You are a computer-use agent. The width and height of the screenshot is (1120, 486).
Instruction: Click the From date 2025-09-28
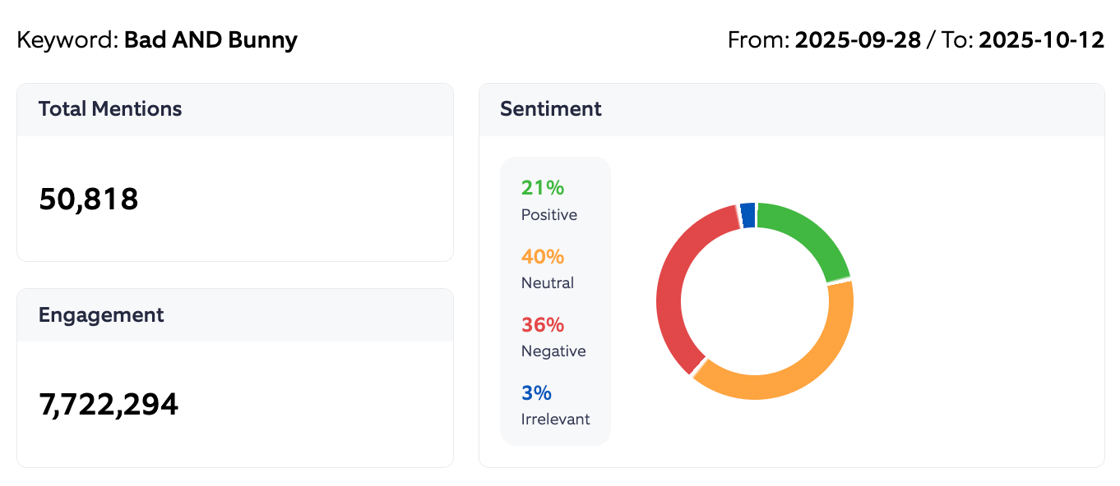858,41
